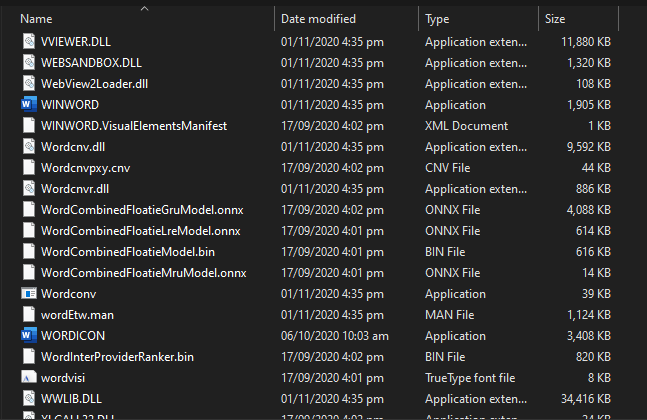Click the 11,880 KB size cell

point(586,42)
